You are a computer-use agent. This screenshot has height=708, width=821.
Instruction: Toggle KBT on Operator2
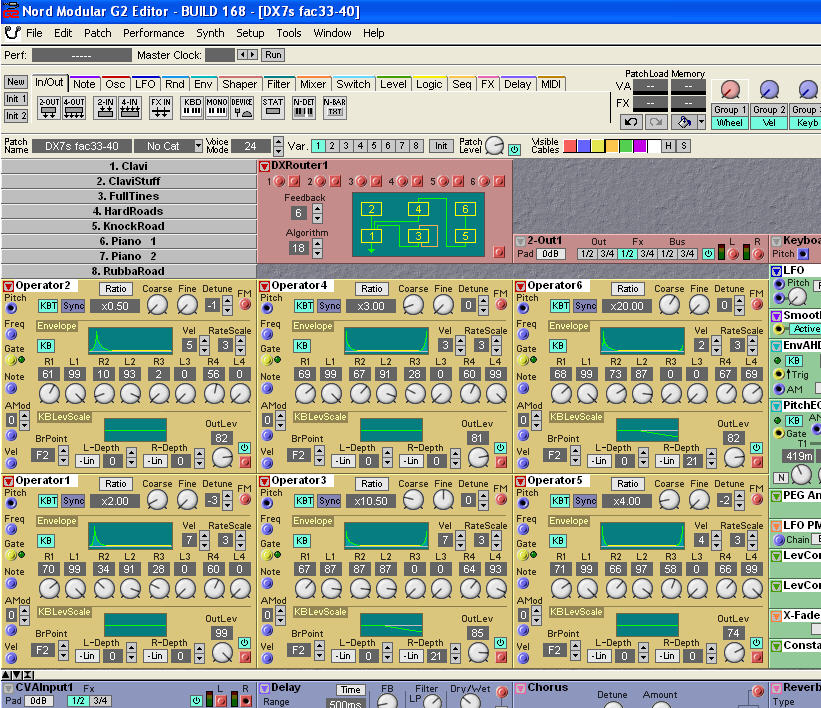coord(47,306)
